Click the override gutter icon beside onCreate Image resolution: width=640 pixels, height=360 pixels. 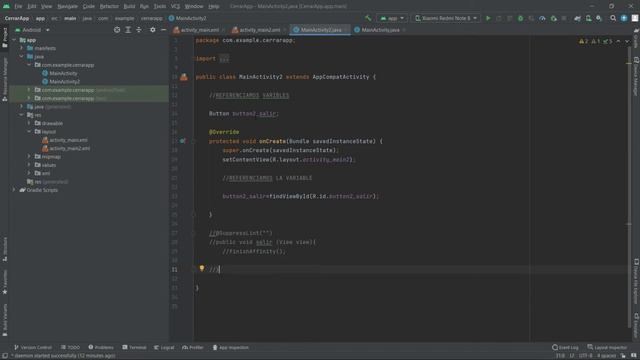(x=183, y=141)
